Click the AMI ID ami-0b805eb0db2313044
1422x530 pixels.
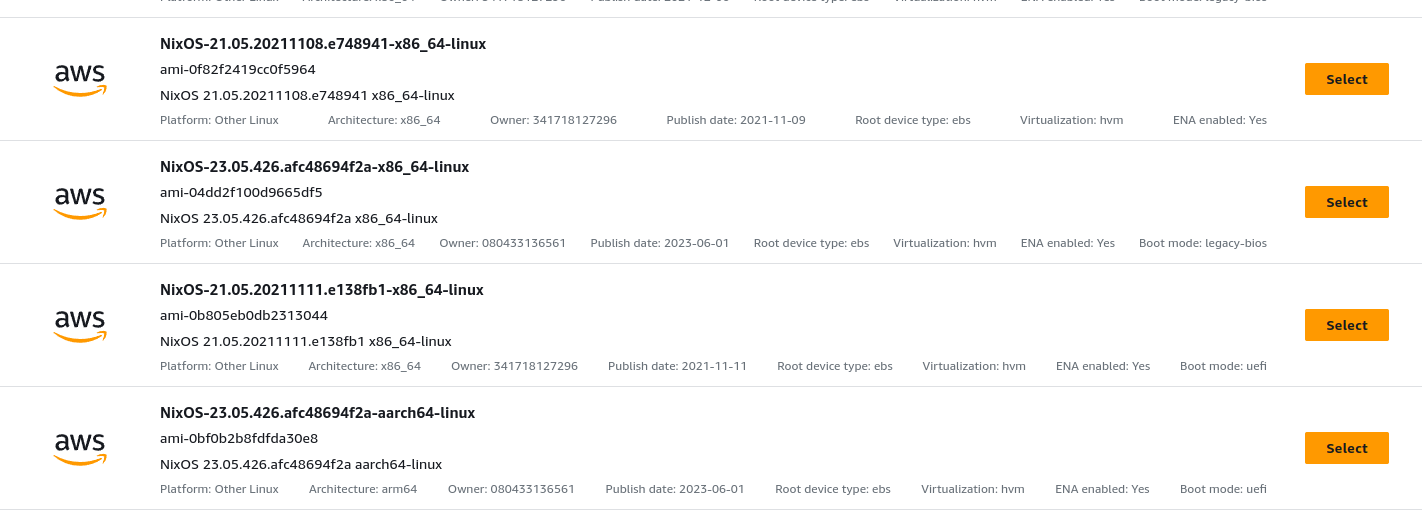[x=244, y=316]
